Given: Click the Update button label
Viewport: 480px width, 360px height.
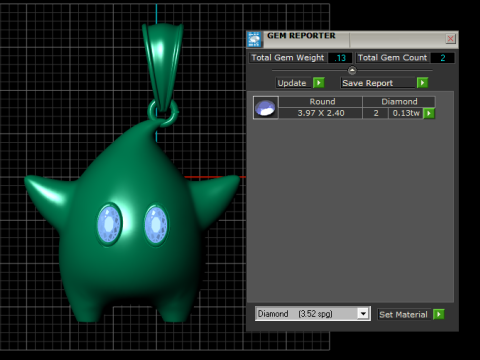Looking at the screenshot, I should pos(292,83).
